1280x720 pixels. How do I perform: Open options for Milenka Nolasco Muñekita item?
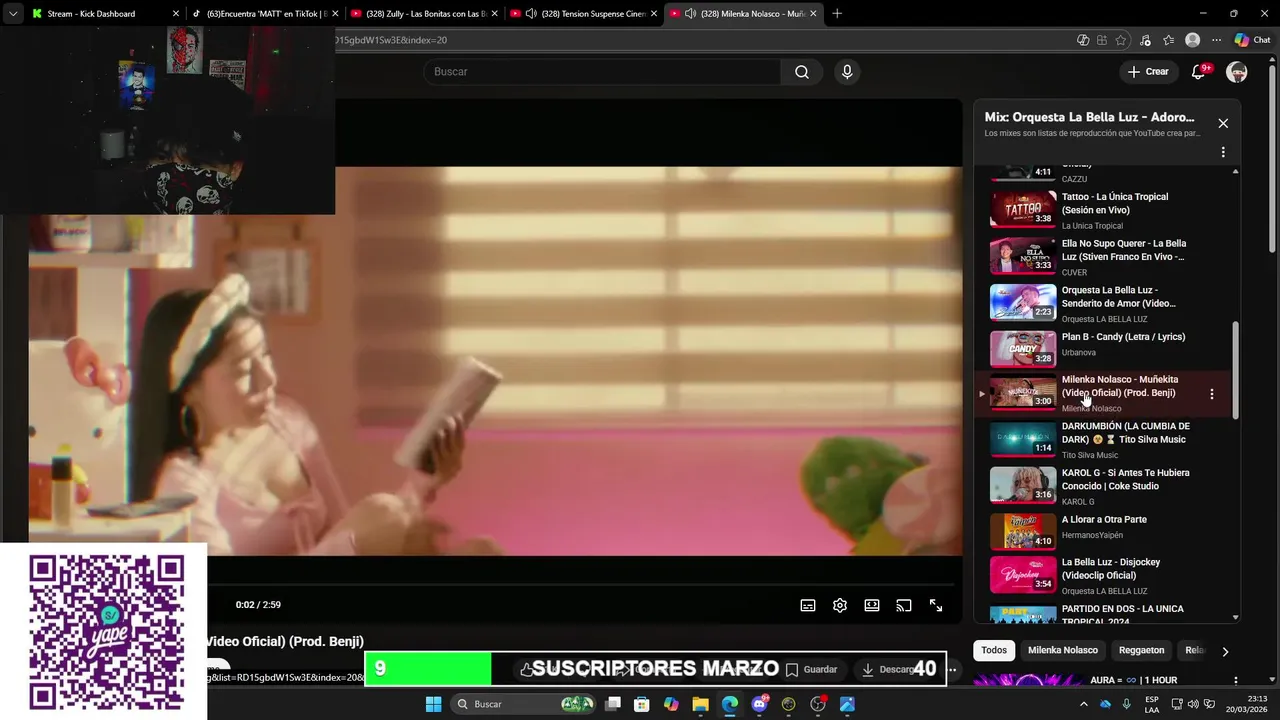point(1212,394)
